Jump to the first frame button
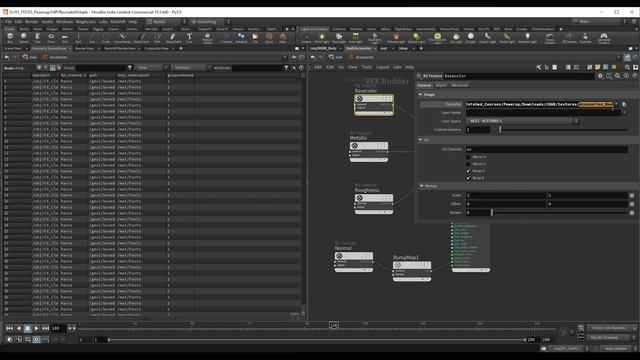Viewport: 640px width, 360px height. [9, 328]
